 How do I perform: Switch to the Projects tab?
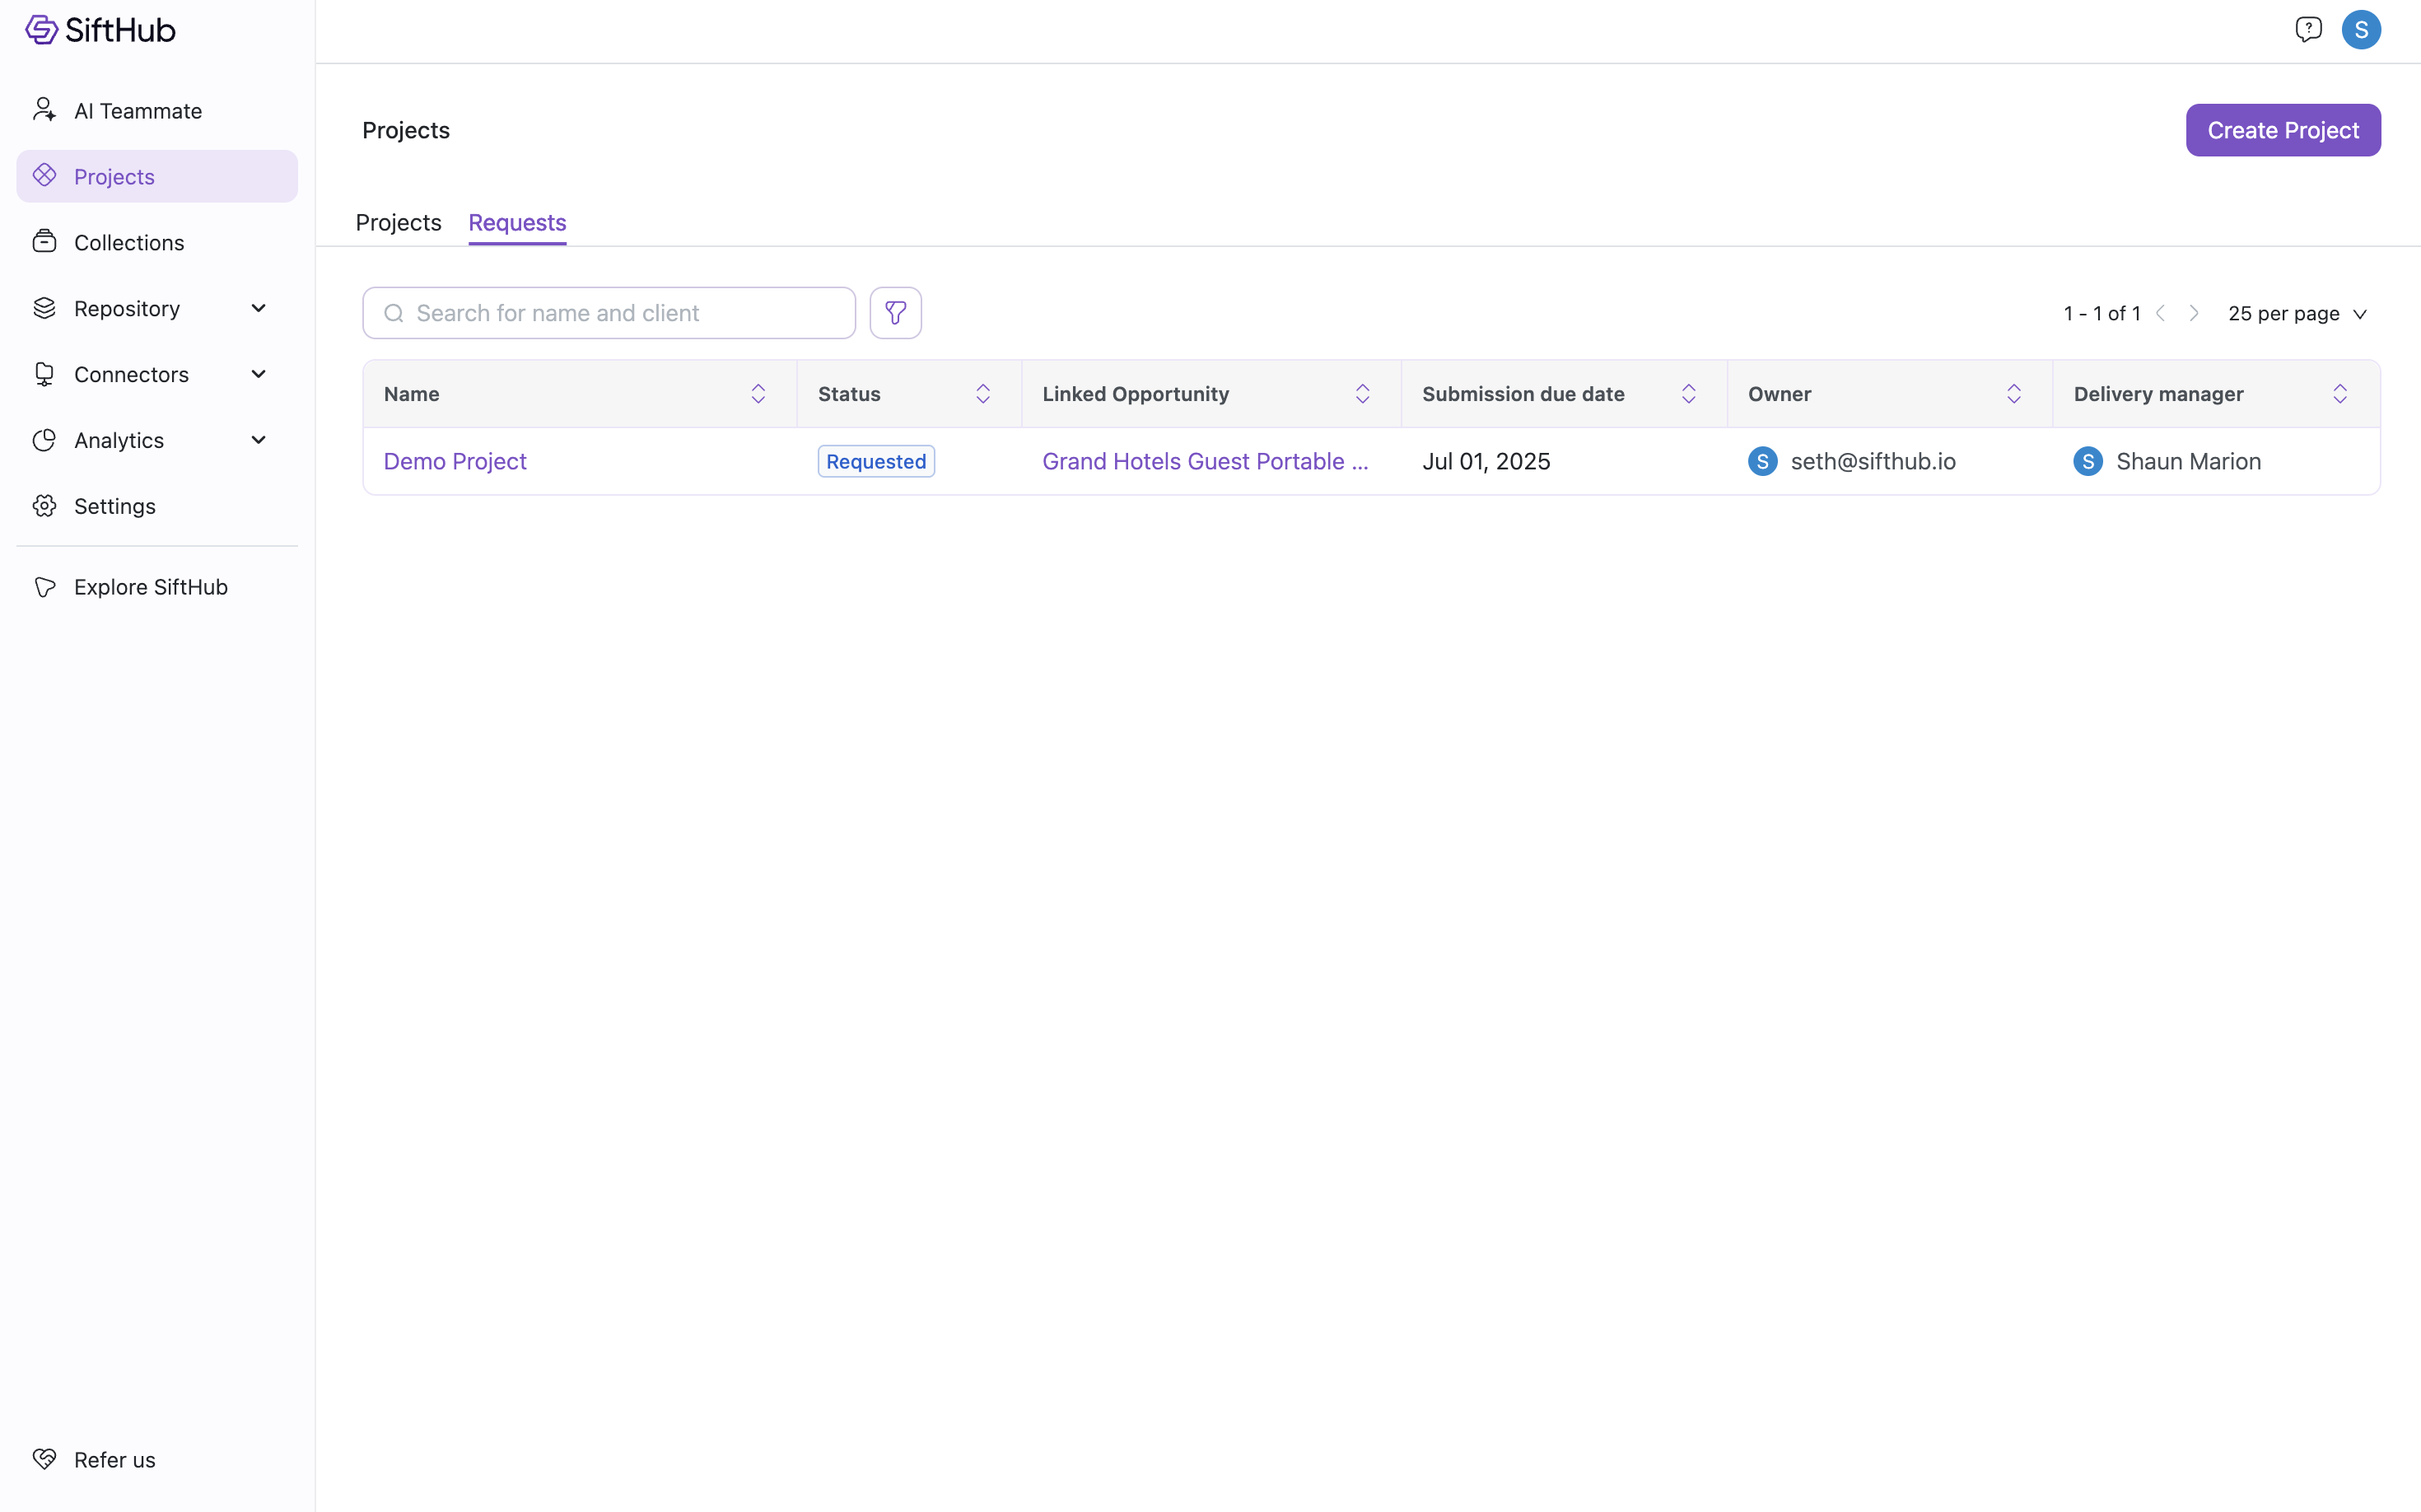coord(398,222)
